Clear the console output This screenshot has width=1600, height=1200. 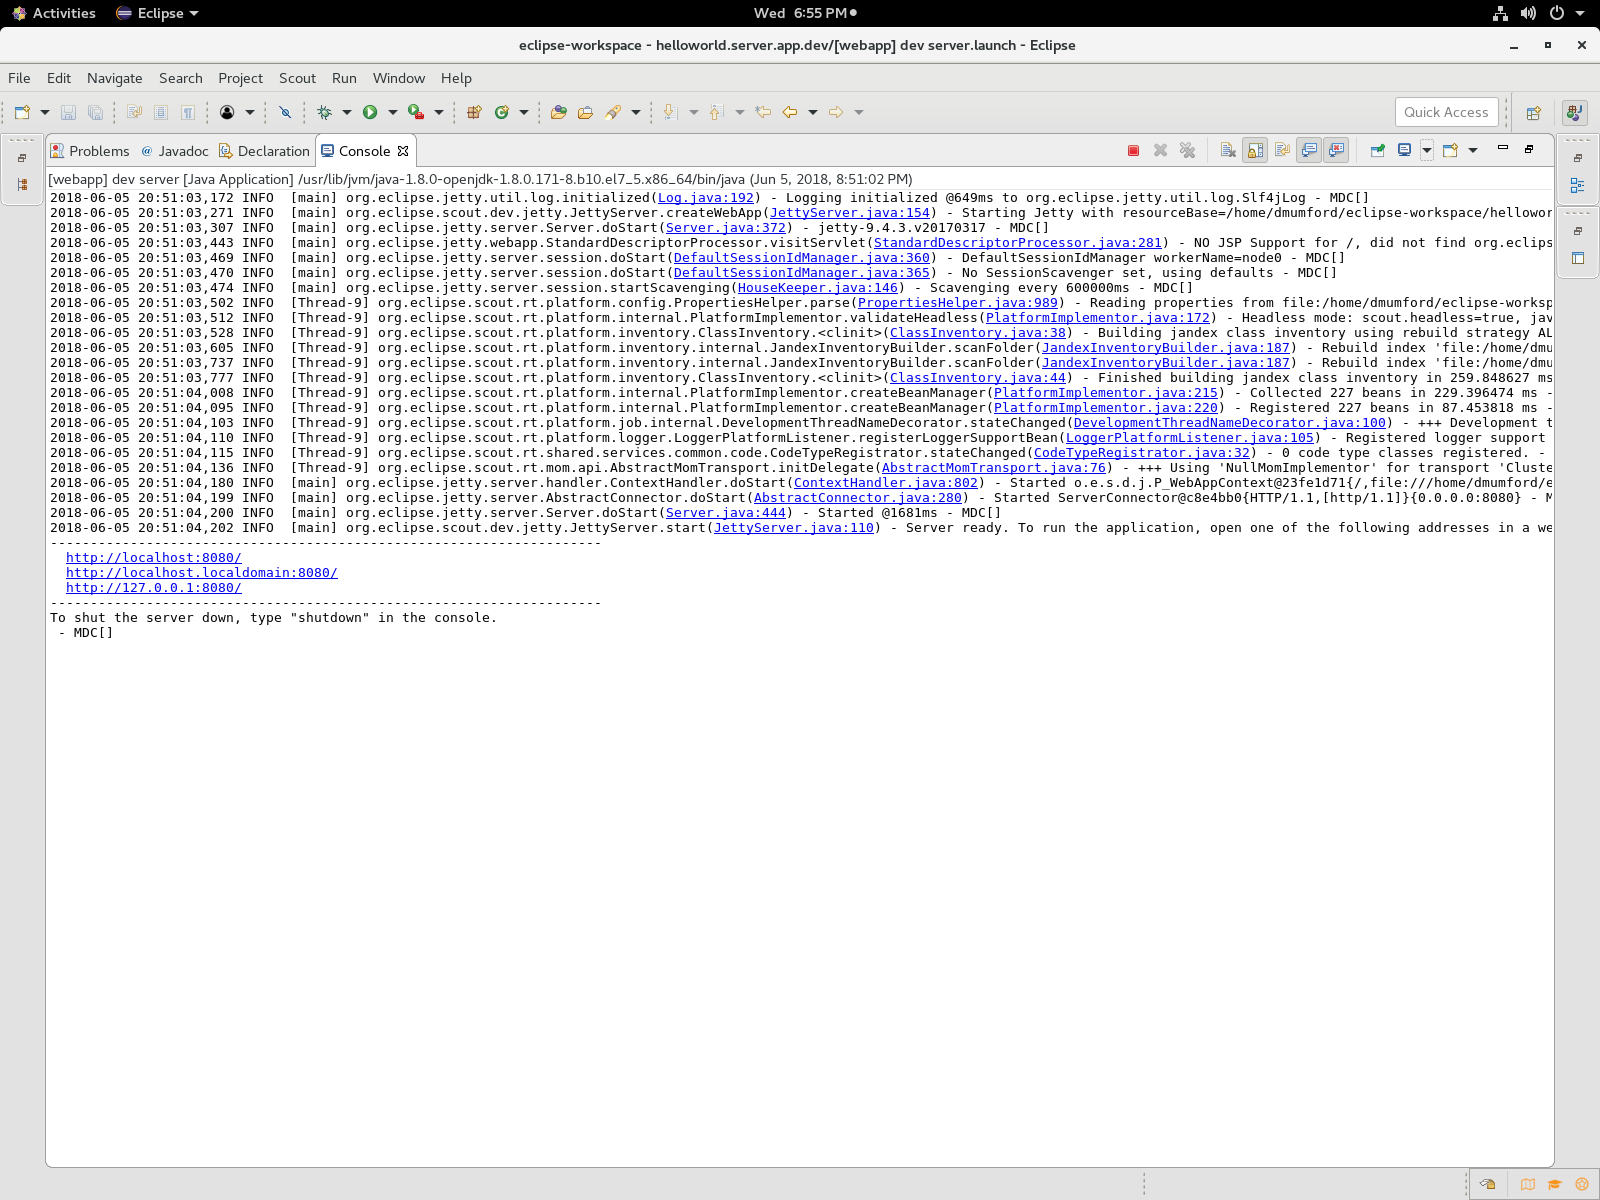point(1228,151)
